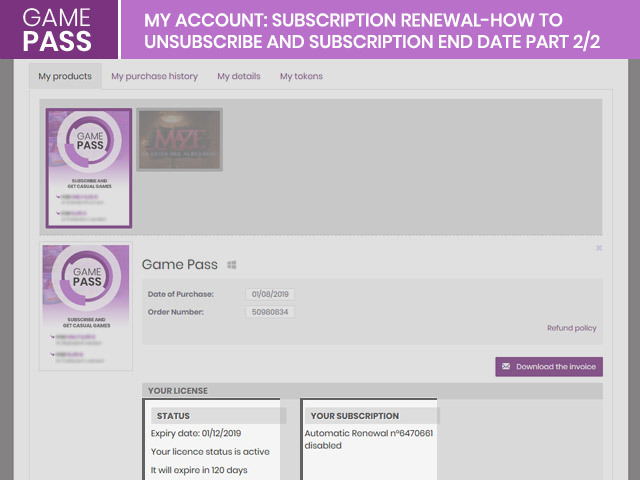Open the My products tab
This screenshot has width=640, height=480.
coord(65,76)
